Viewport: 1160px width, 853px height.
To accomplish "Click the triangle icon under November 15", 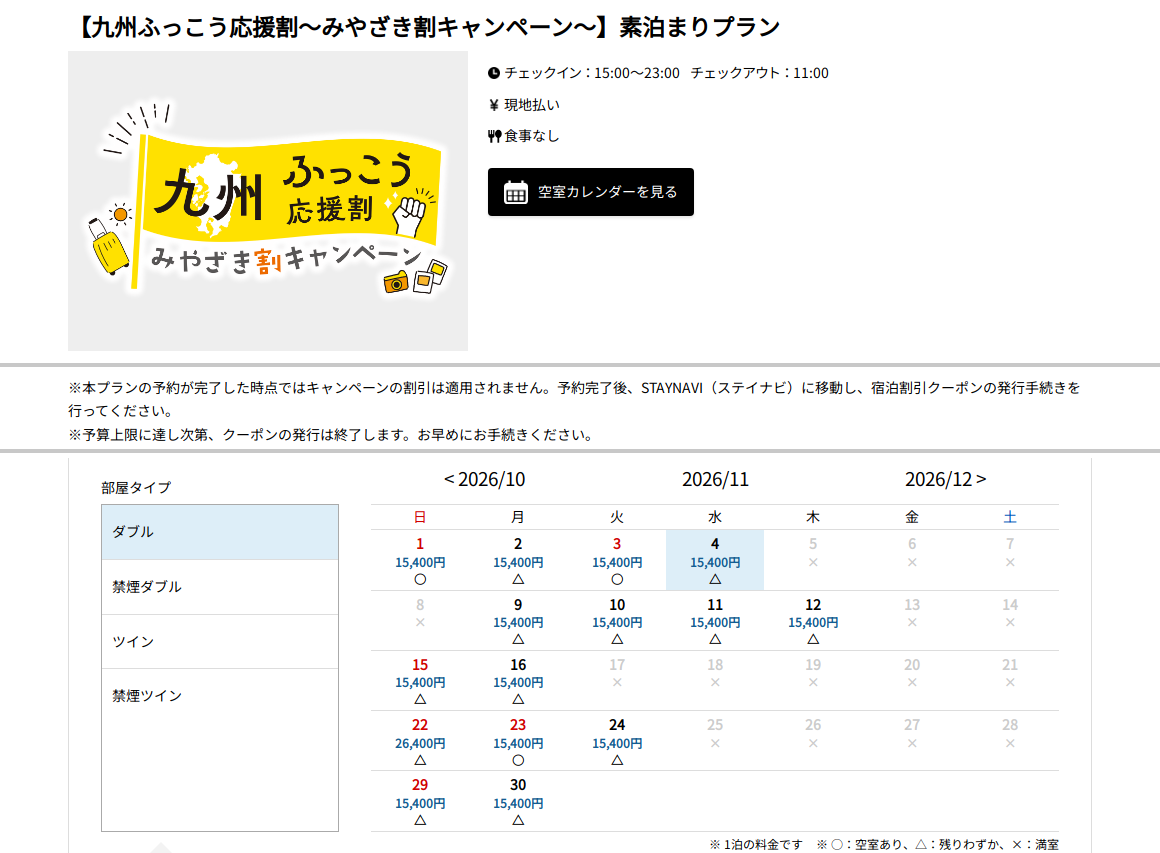I will click(420, 699).
